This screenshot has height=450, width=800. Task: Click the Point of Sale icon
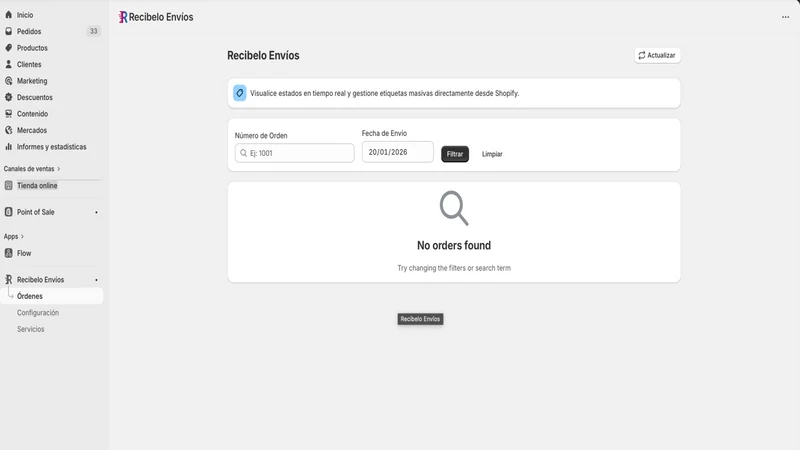coord(9,212)
